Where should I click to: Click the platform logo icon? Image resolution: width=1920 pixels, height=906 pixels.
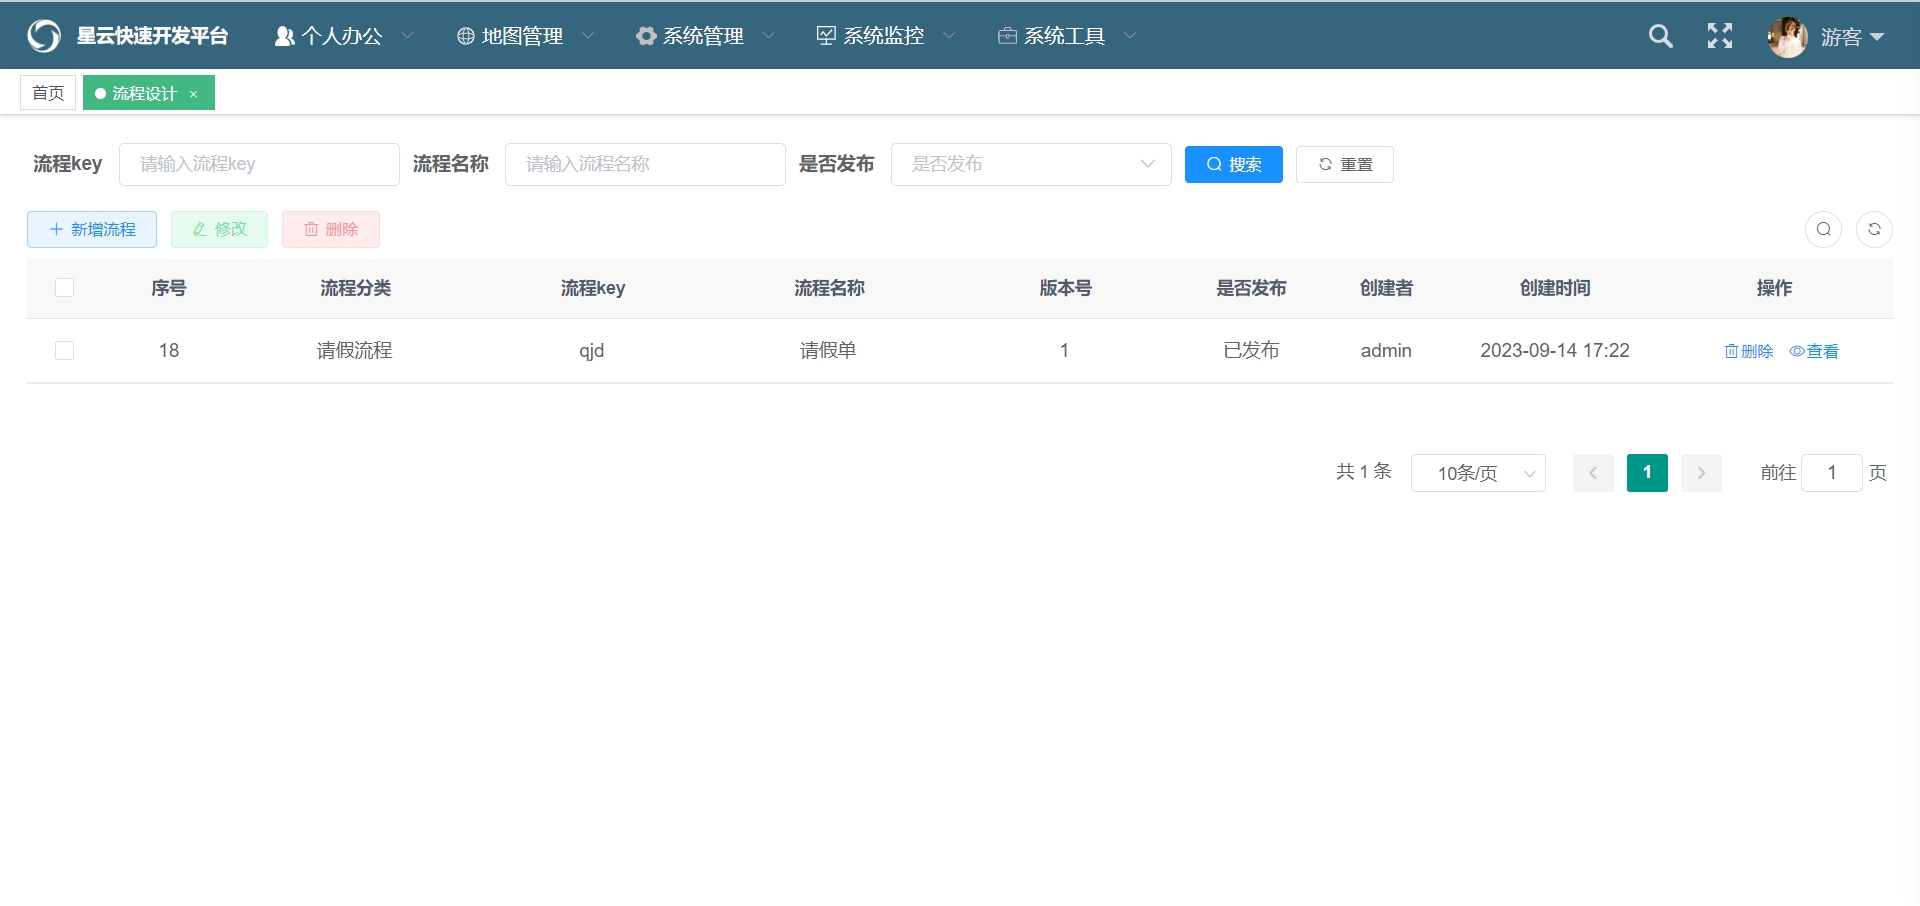(x=44, y=36)
